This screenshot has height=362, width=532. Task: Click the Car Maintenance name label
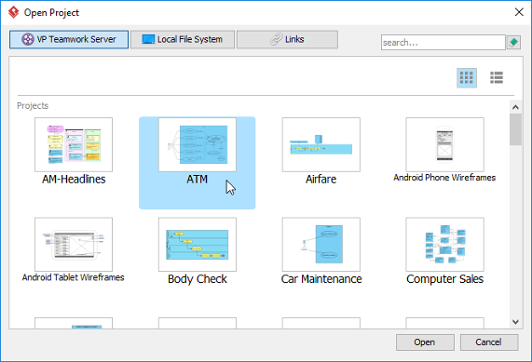coord(321,279)
